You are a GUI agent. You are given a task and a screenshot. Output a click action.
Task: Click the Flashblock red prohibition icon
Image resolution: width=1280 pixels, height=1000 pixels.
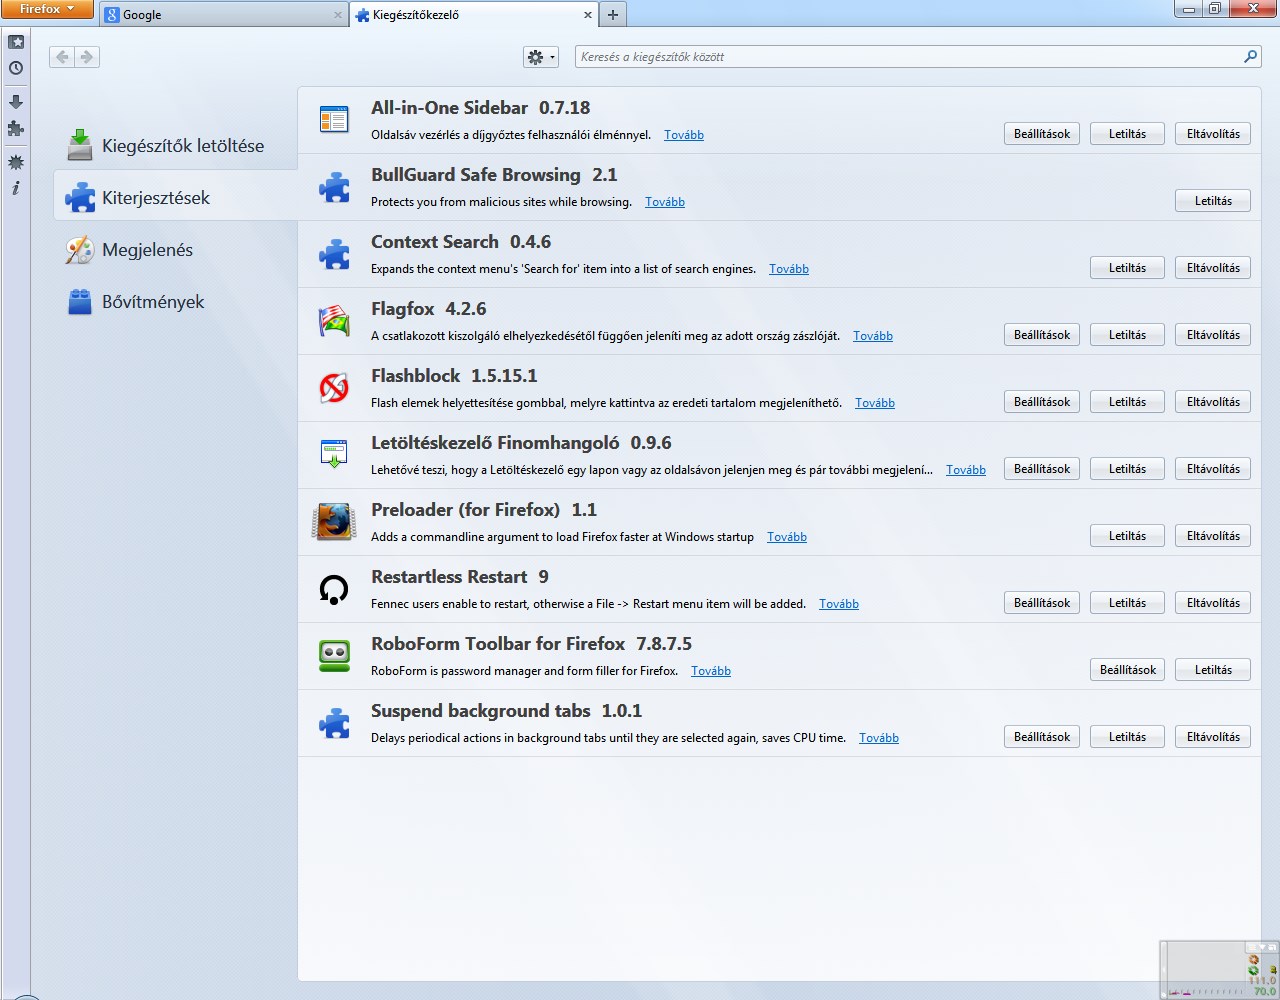click(334, 388)
